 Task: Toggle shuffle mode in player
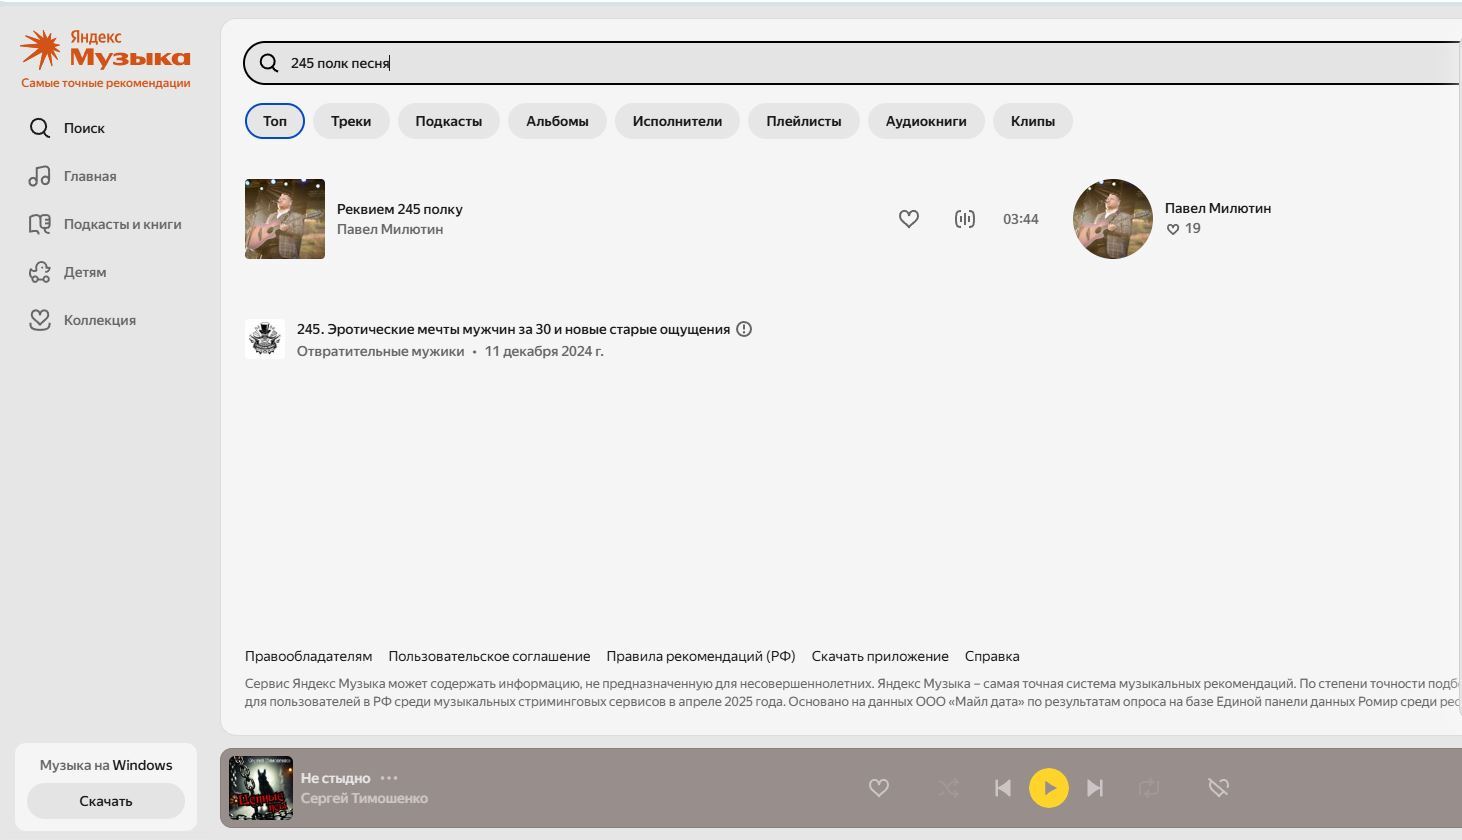[x=948, y=788]
